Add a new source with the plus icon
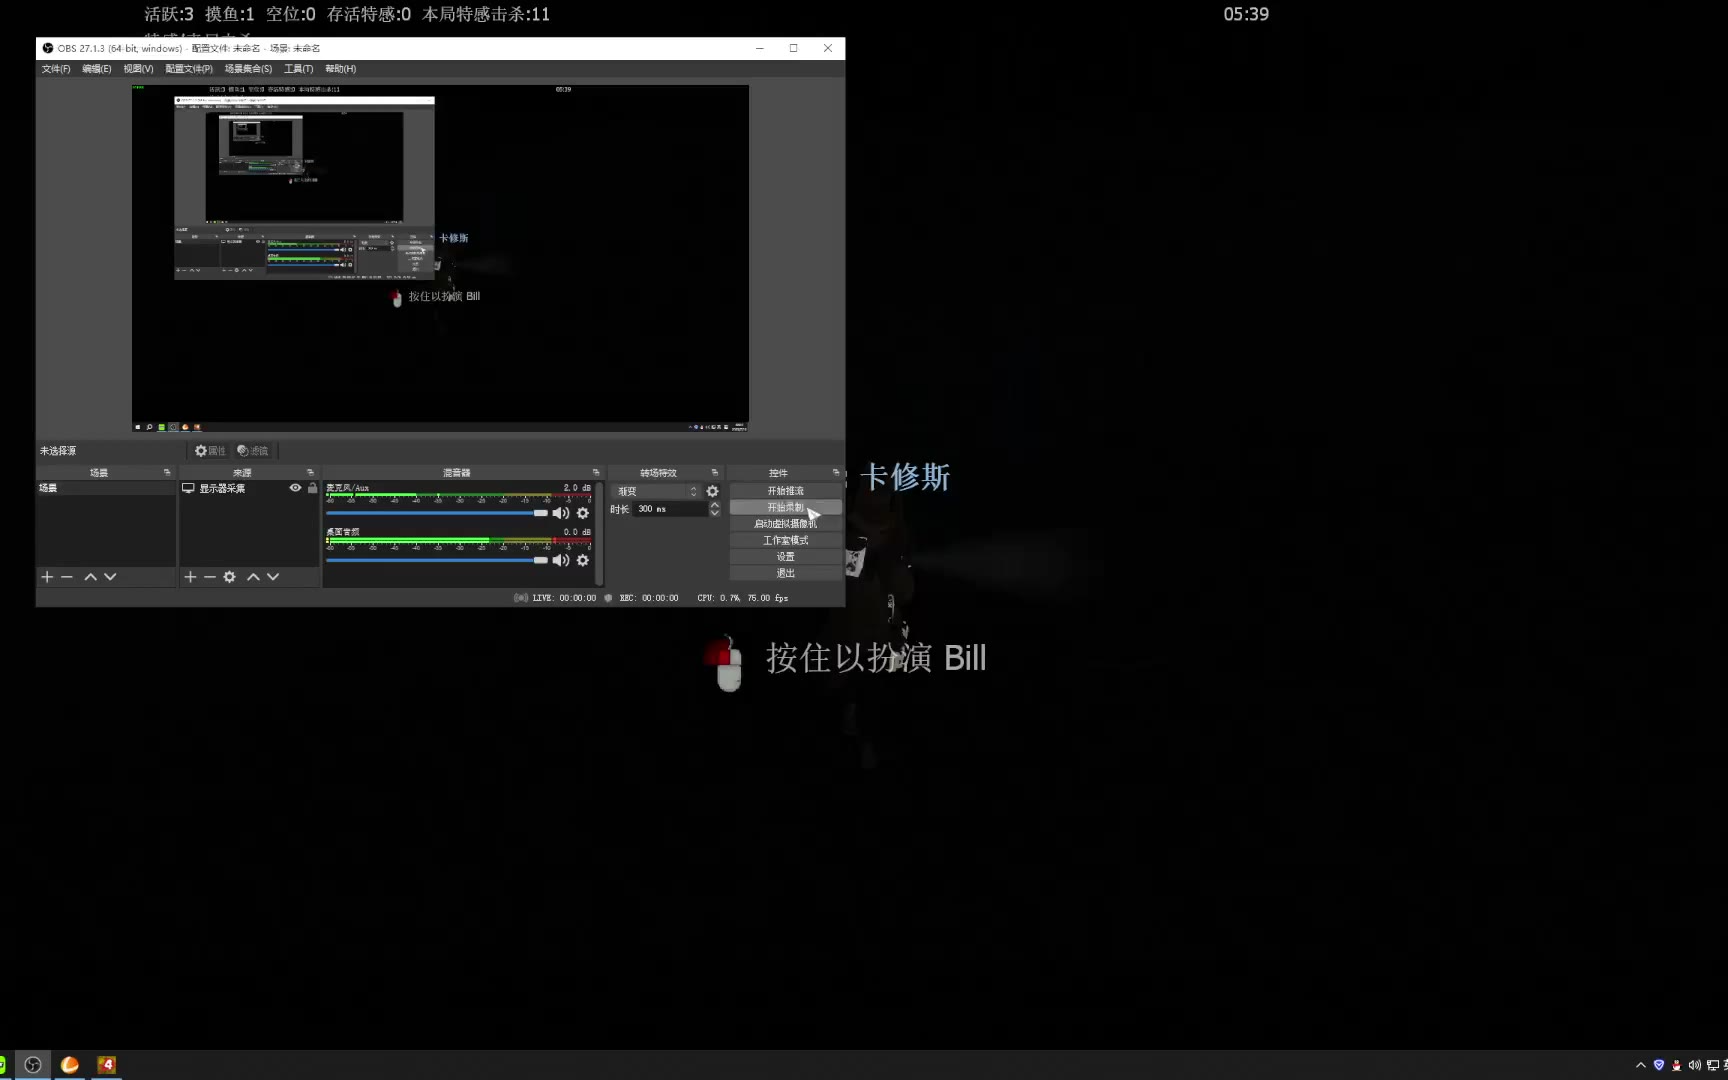This screenshot has height=1080, width=1728. click(x=190, y=577)
